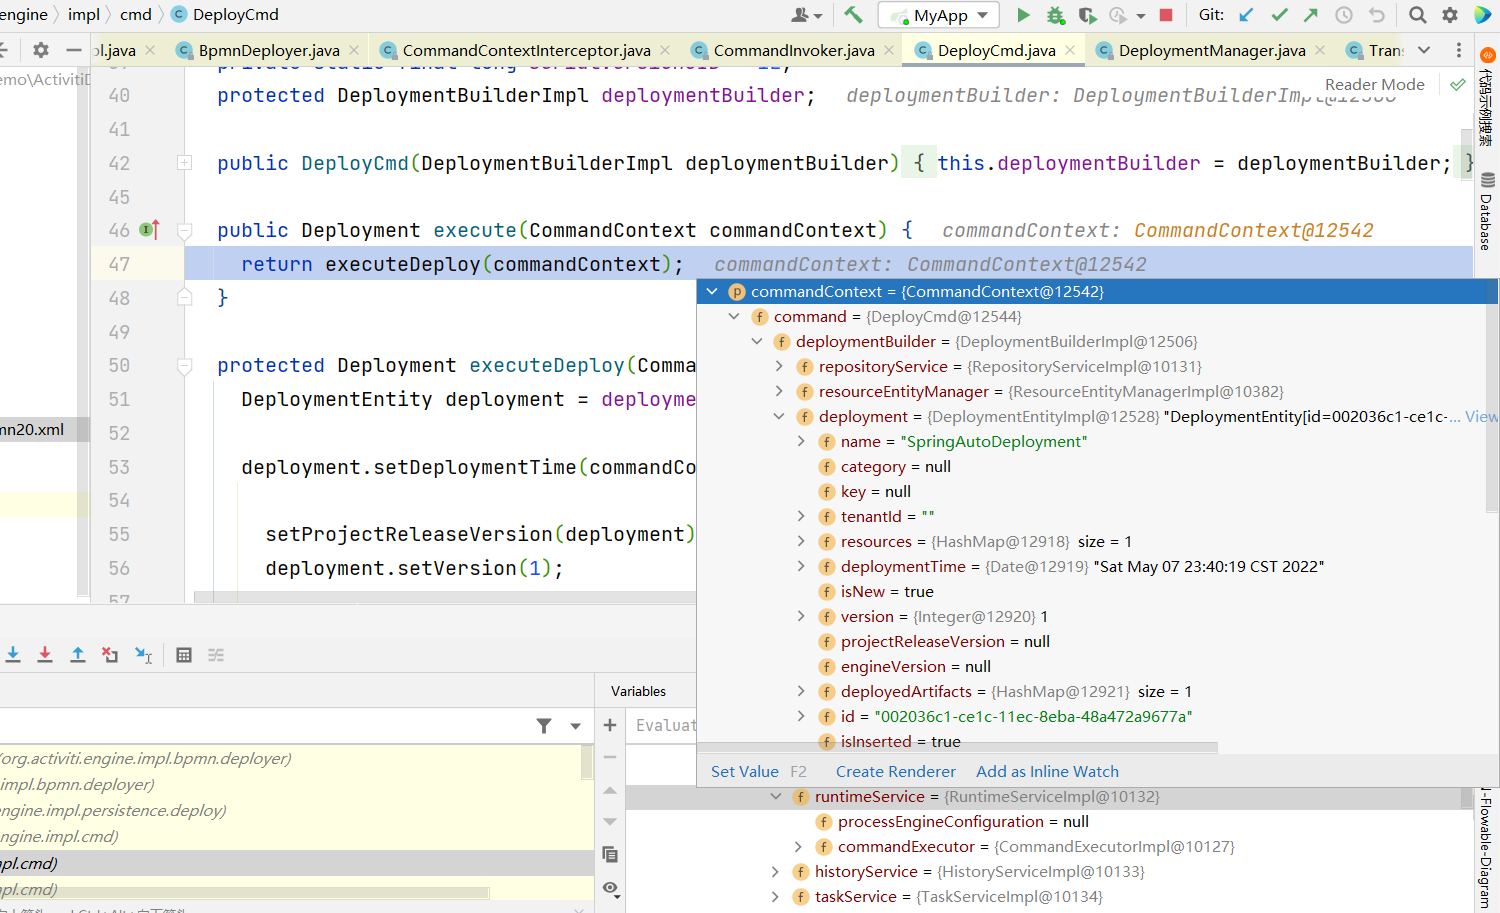The image size is (1500, 913).
Task: Collapse the deploymentBuilder node
Action: coord(757,342)
